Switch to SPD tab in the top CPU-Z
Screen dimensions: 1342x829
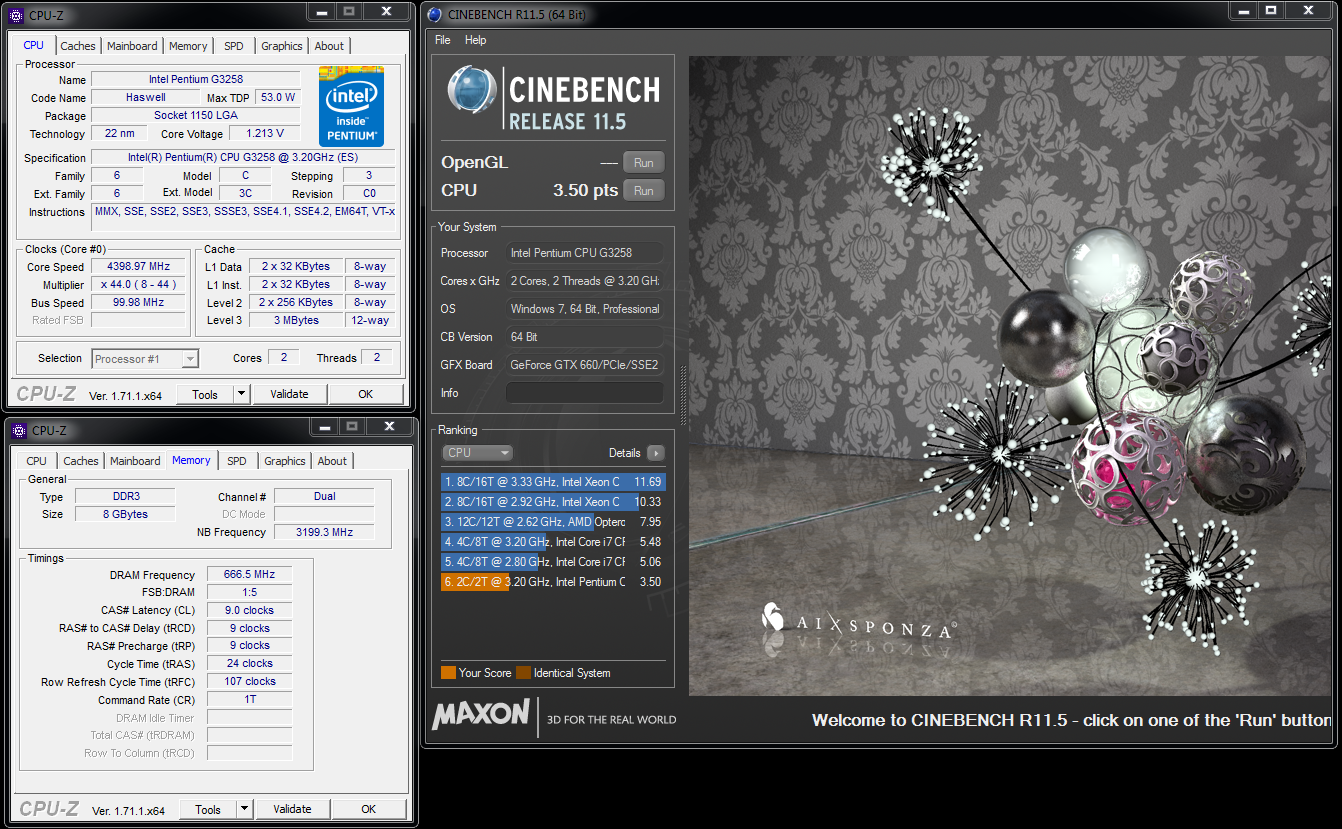pos(233,46)
